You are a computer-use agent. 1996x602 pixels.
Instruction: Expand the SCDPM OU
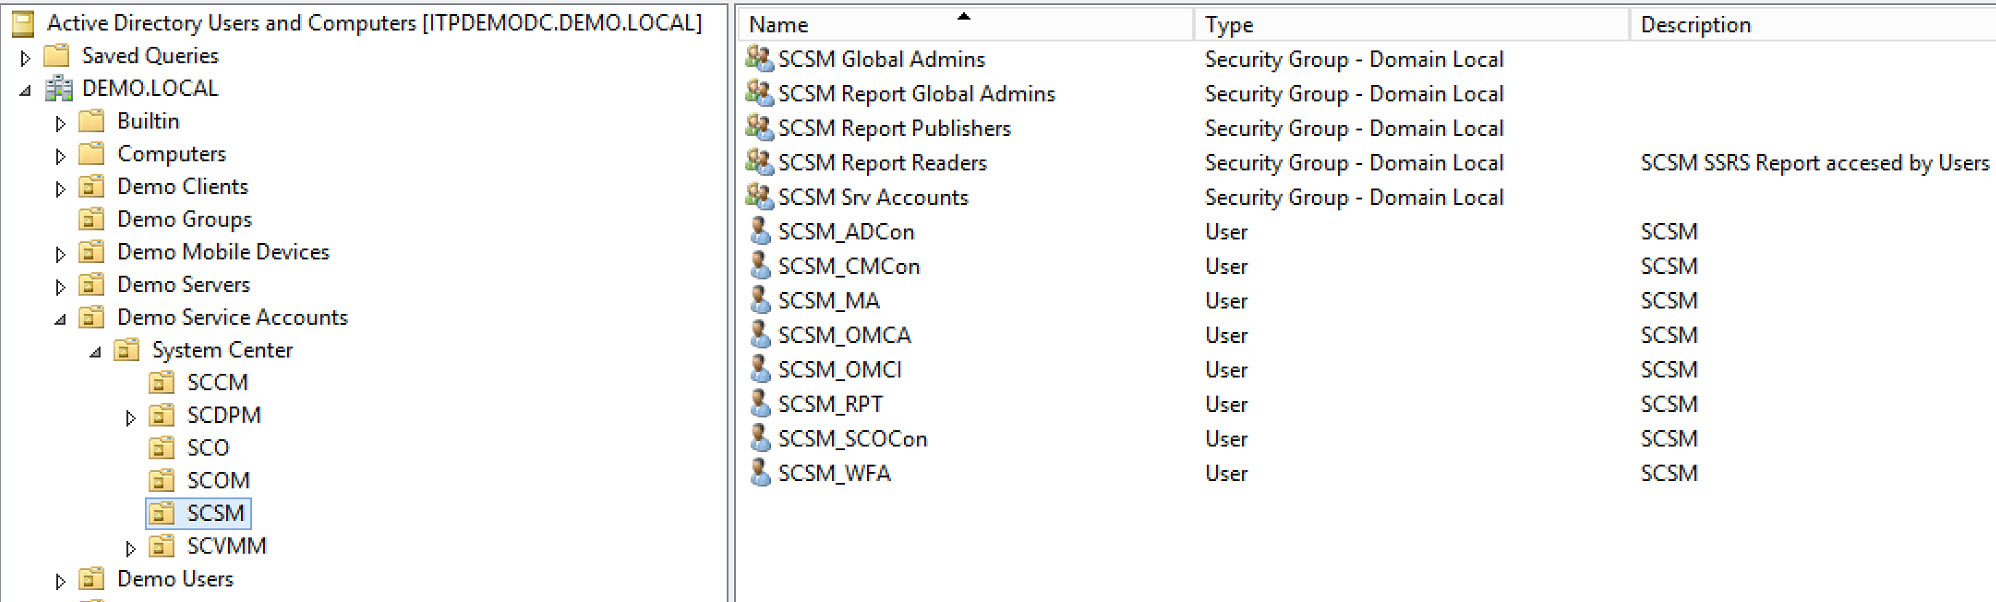click(130, 418)
